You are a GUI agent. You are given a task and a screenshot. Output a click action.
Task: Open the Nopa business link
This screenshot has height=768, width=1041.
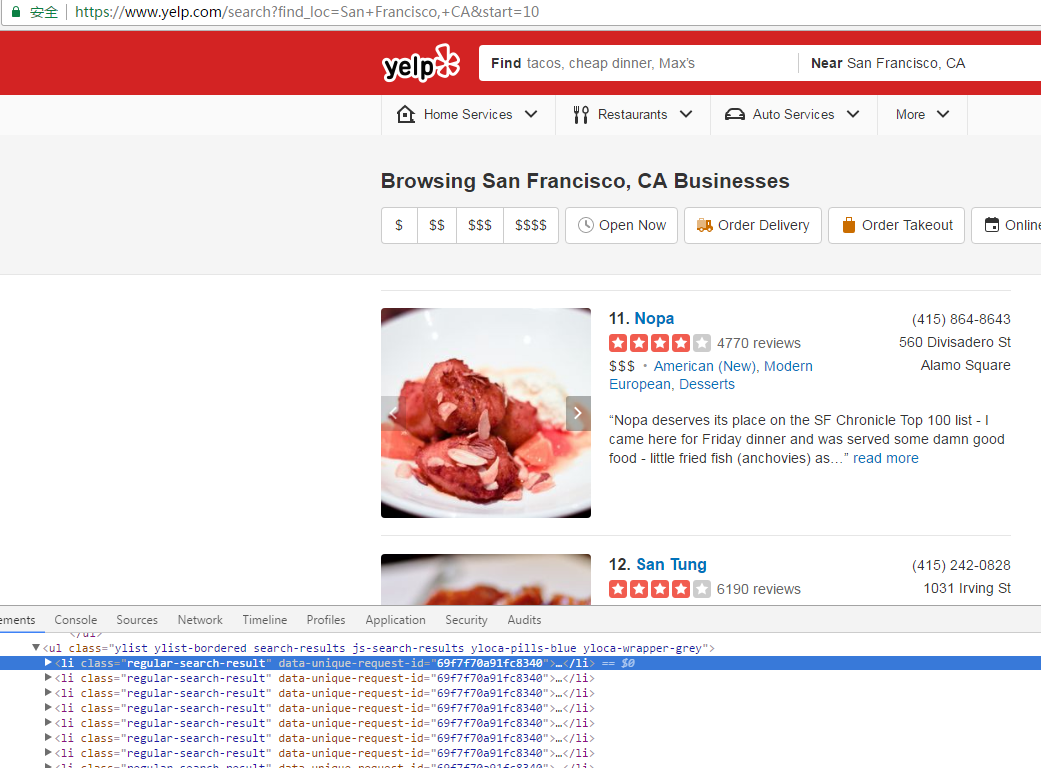point(654,319)
